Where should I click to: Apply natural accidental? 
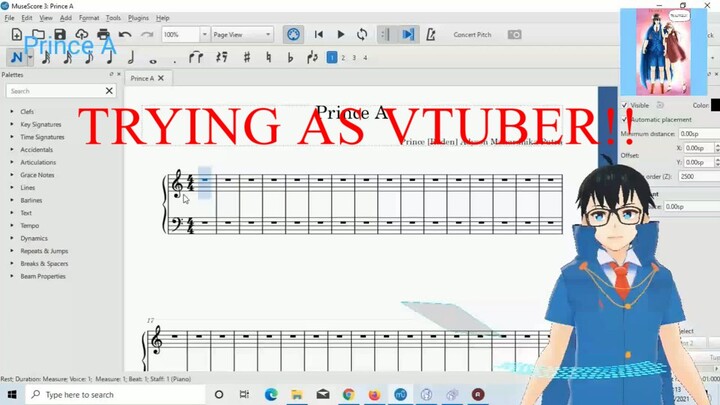coord(269,57)
